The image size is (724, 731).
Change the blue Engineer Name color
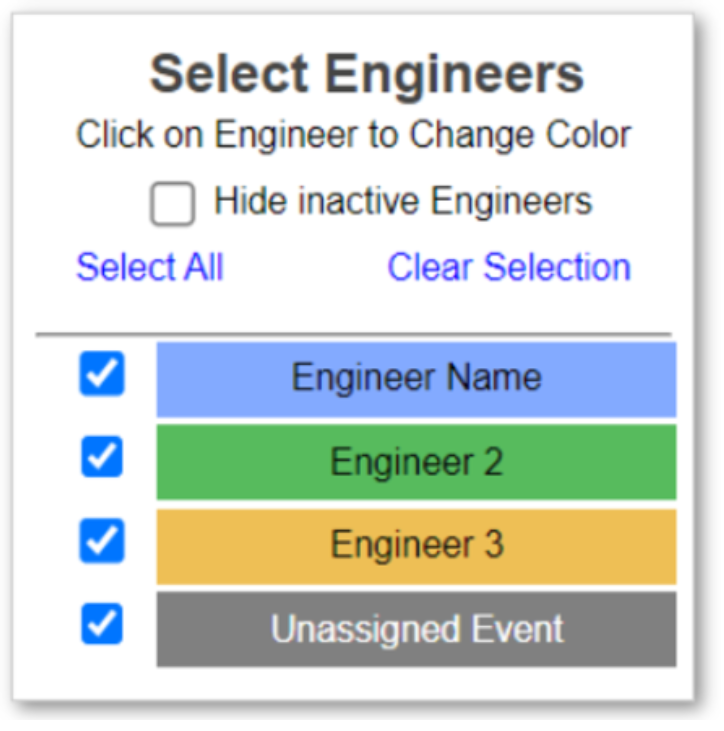tap(416, 378)
